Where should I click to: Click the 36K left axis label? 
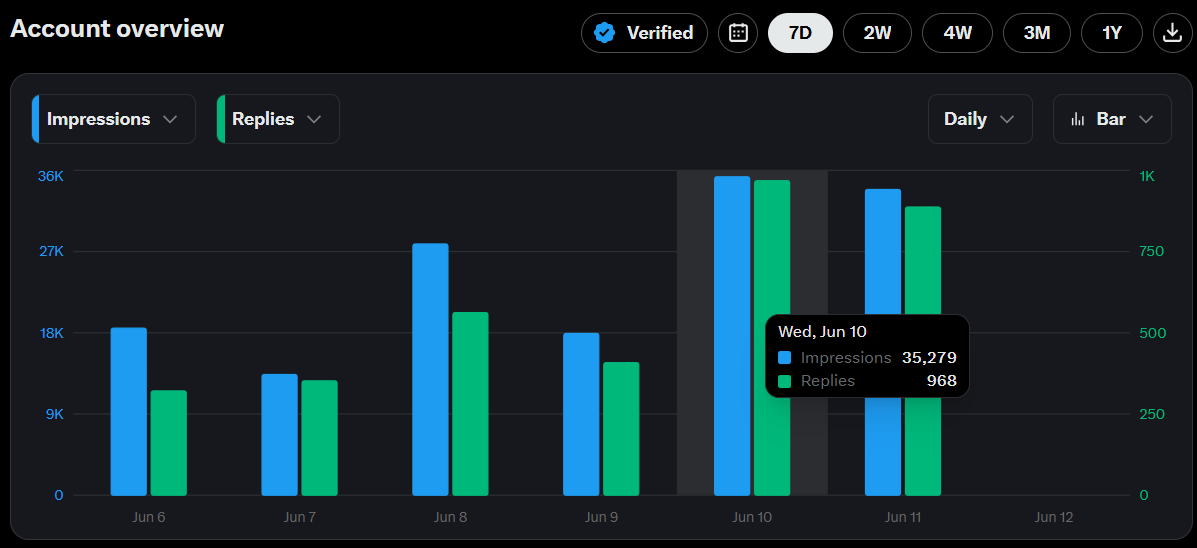coord(50,176)
